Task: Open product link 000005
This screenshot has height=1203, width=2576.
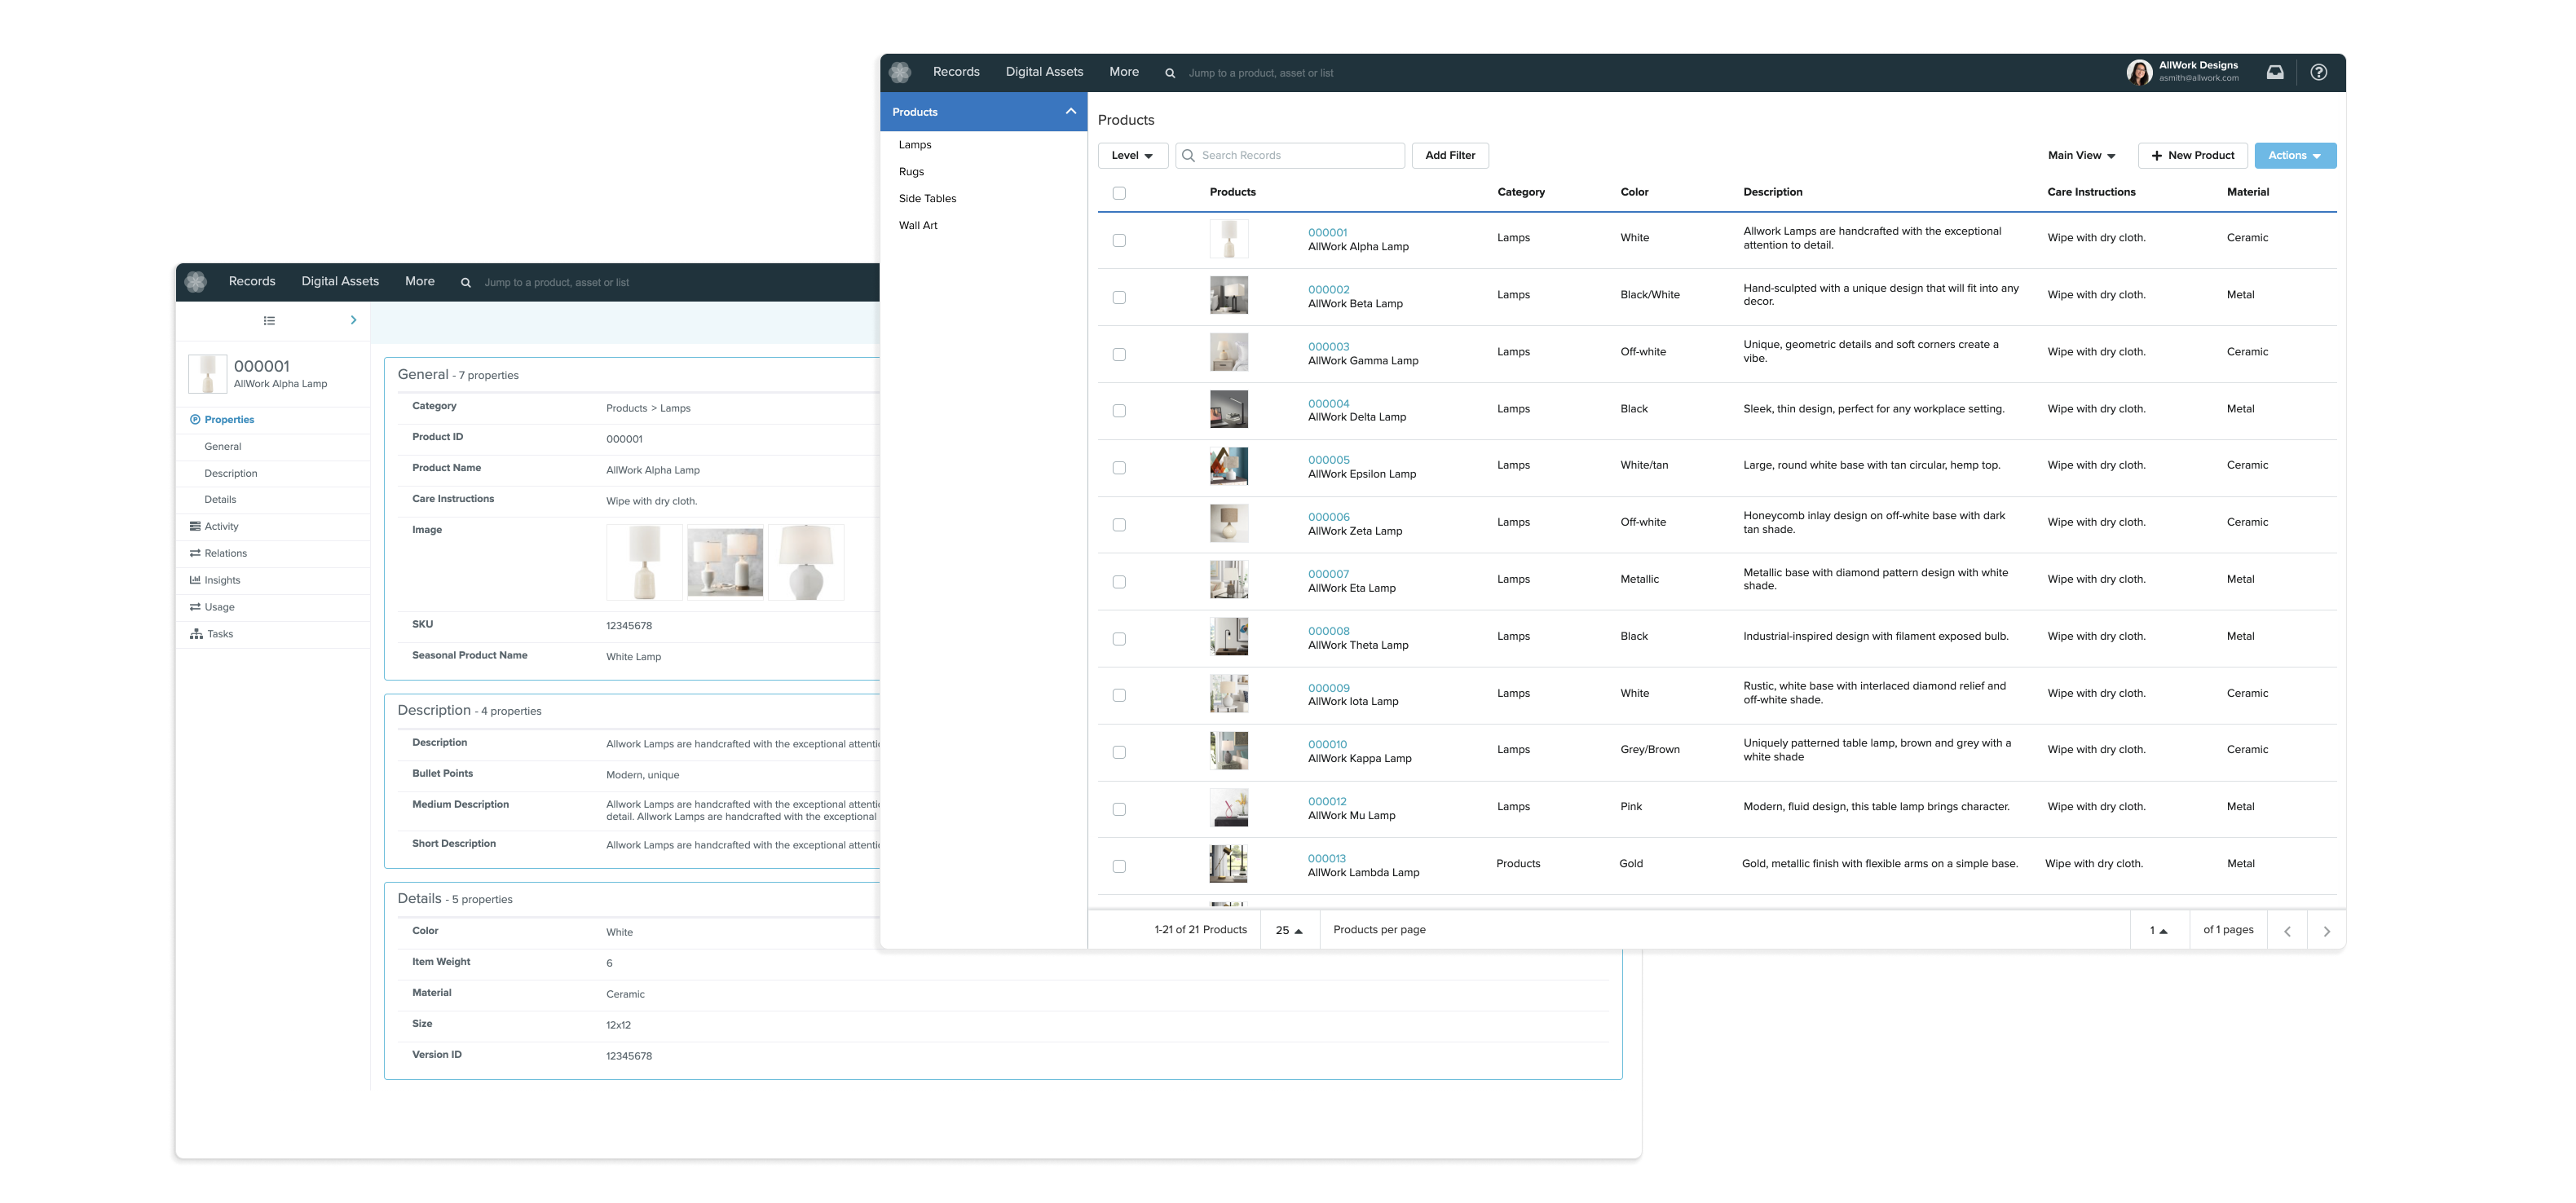Action: (1328, 460)
